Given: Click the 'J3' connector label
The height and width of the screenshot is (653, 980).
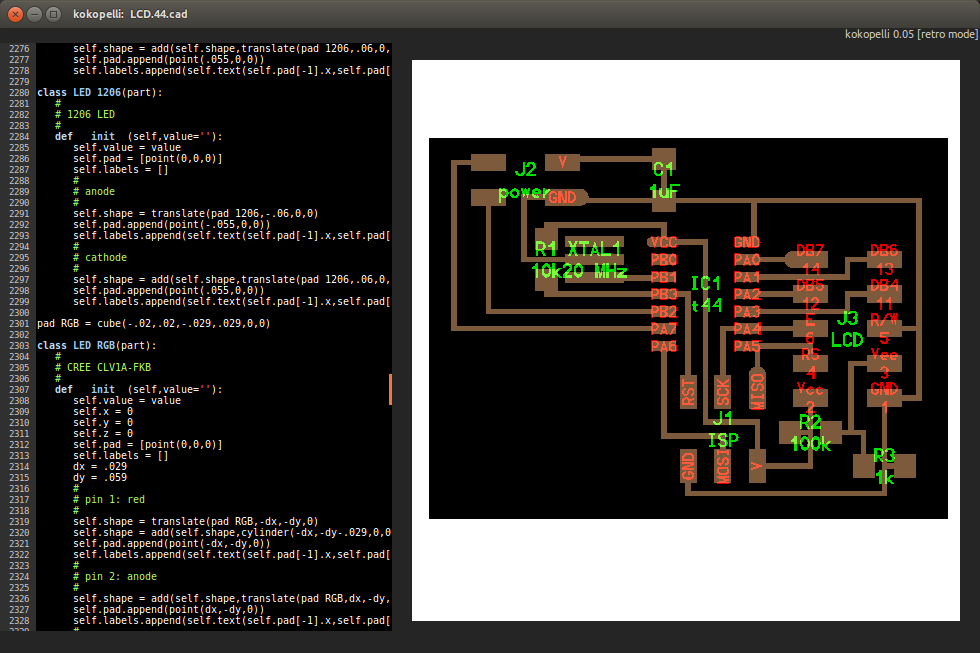Looking at the screenshot, I should (847, 319).
